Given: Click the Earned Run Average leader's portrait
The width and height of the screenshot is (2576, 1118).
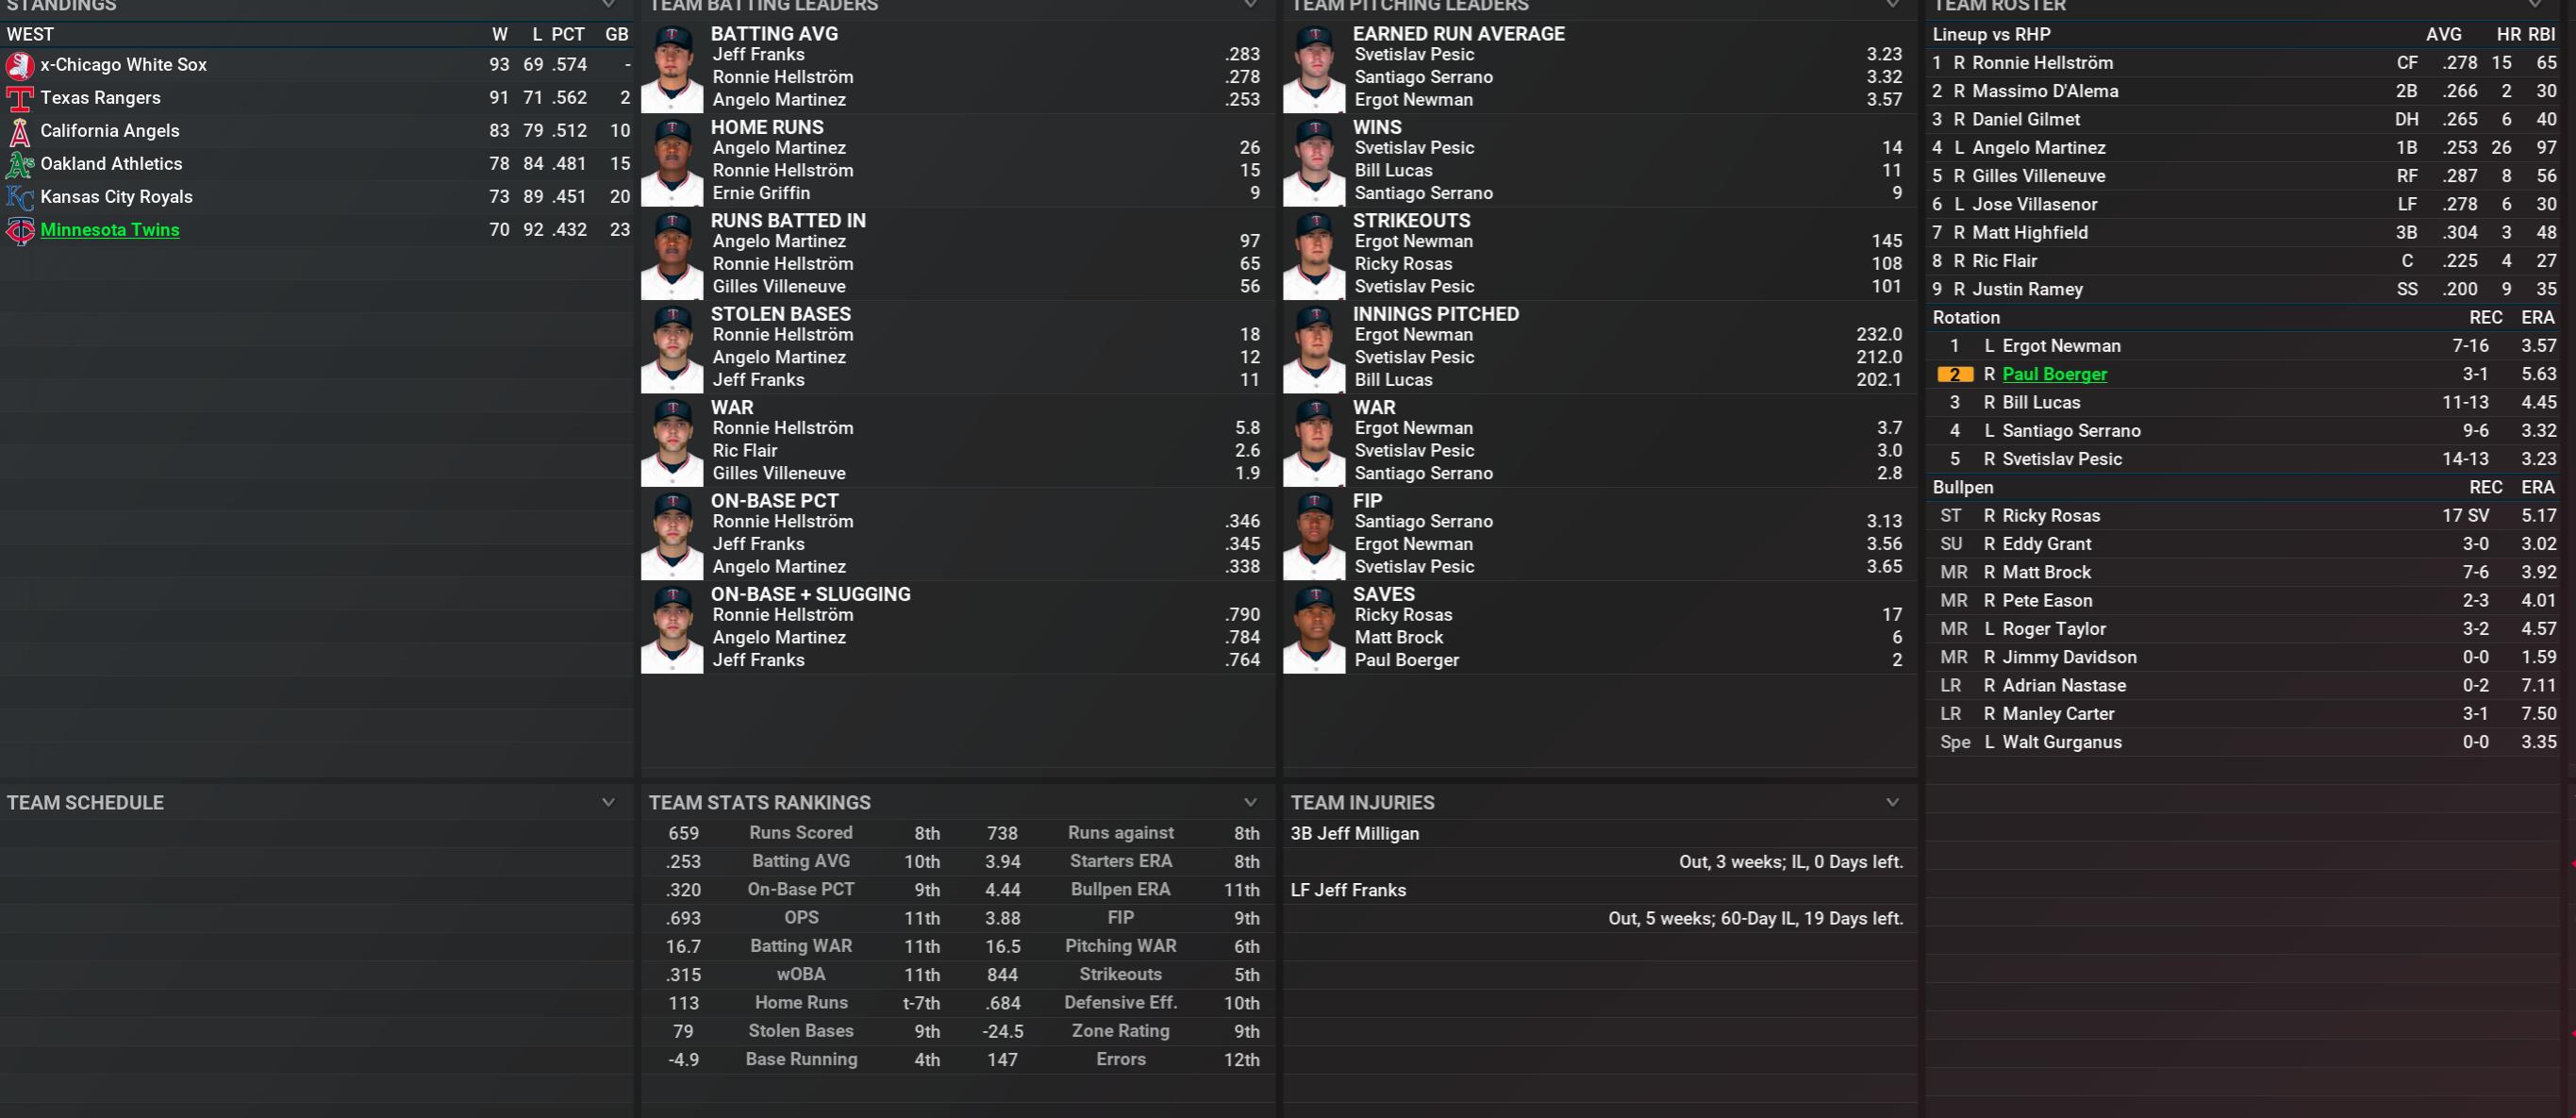Looking at the screenshot, I should tap(1314, 68).
